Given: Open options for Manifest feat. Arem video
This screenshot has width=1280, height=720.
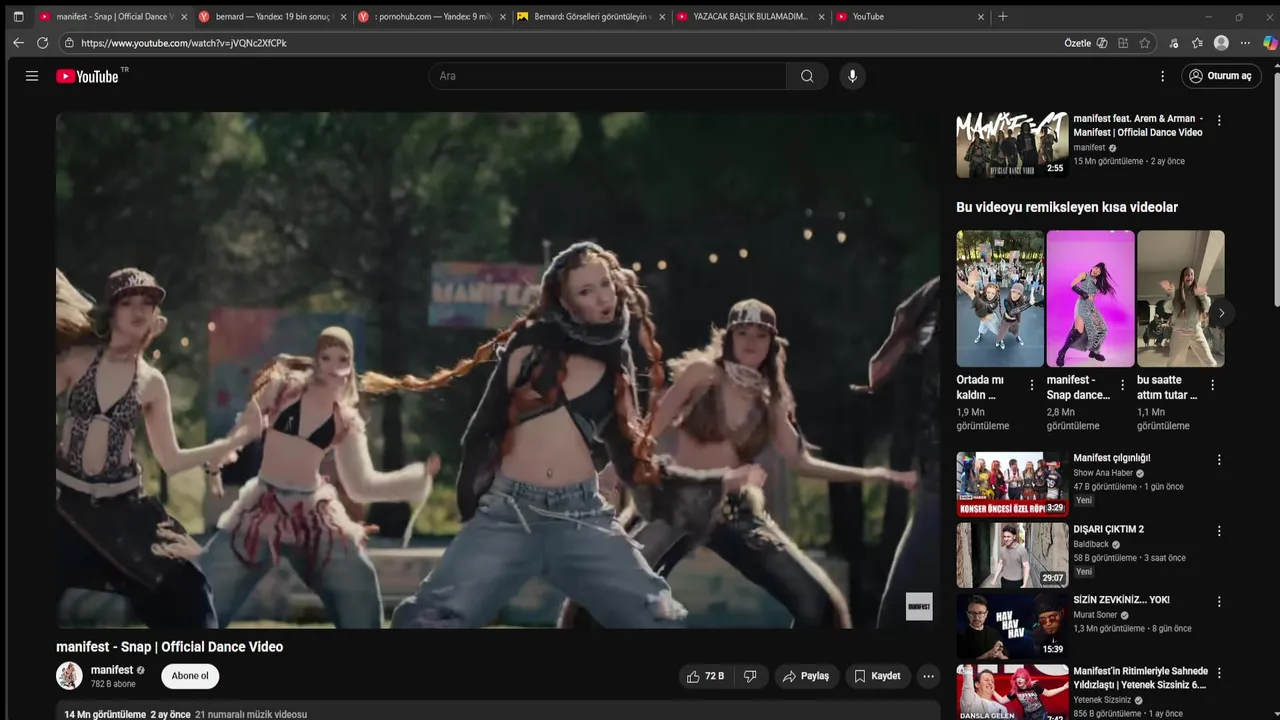Looking at the screenshot, I should click(1219, 120).
